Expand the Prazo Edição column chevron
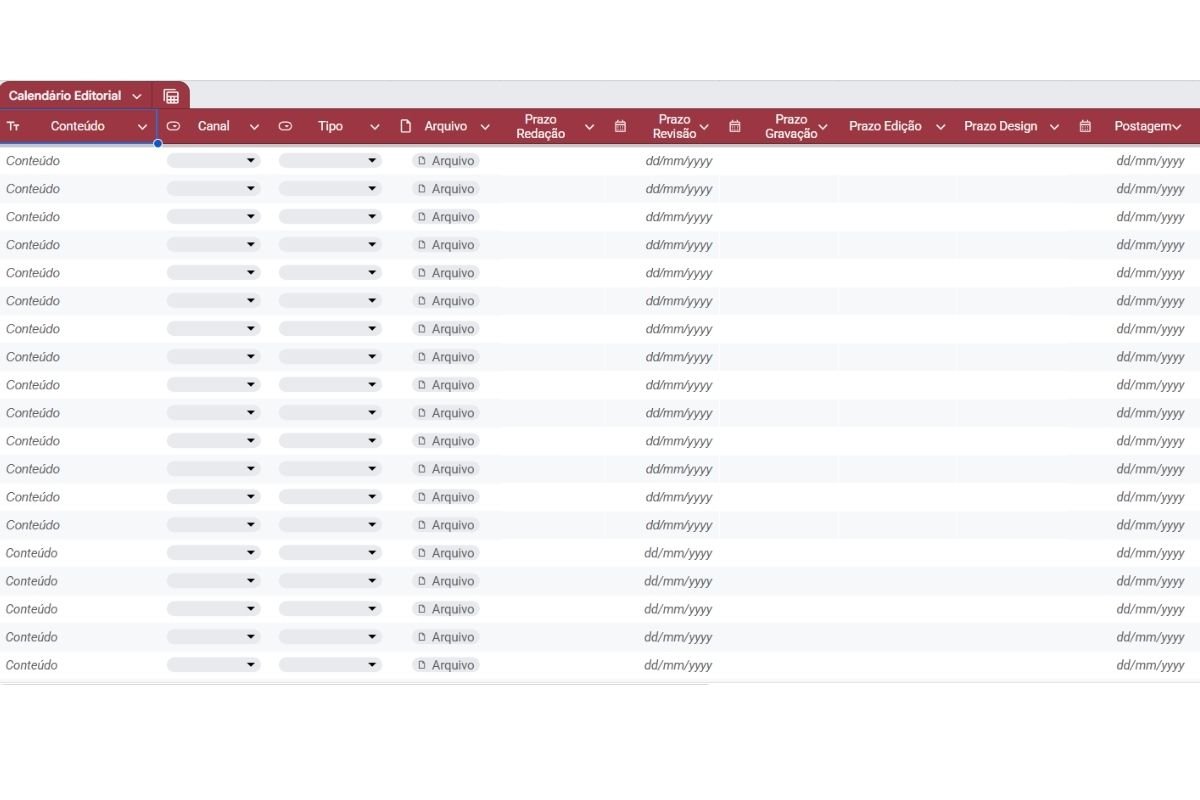 pyautogui.click(x=940, y=127)
